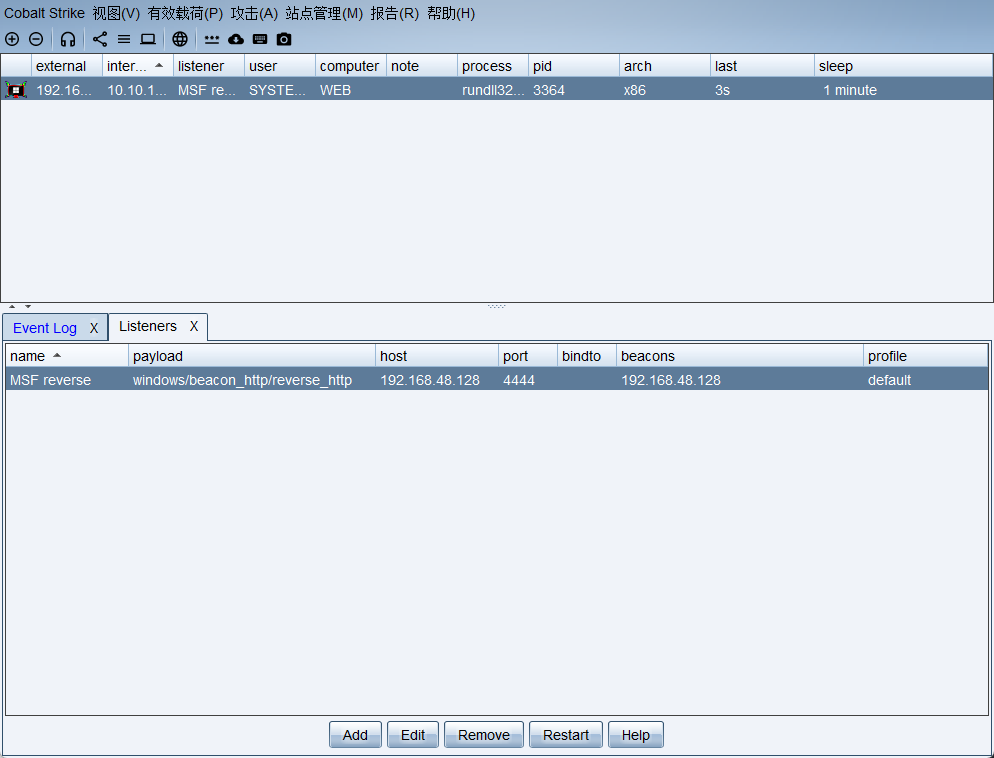Close the Event Log tab
994x758 pixels.
(x=94, y=328)
